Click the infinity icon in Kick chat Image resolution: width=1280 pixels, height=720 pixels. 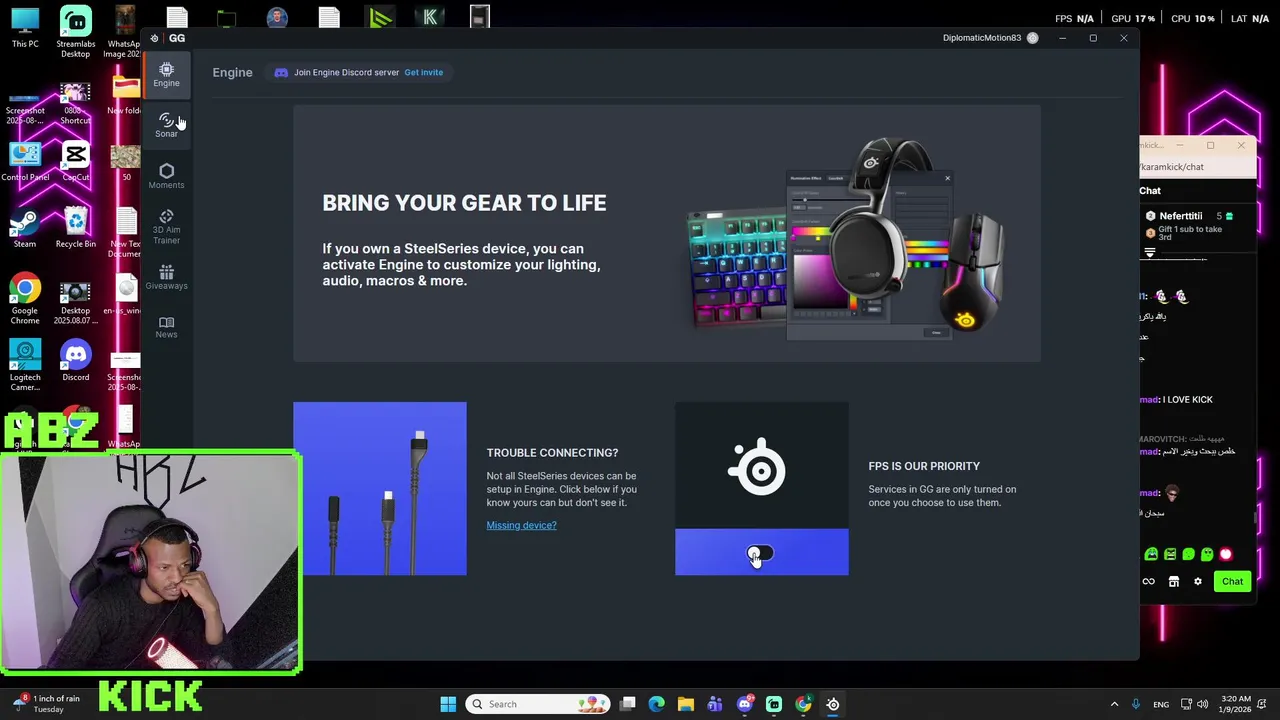coord(1148,581)
